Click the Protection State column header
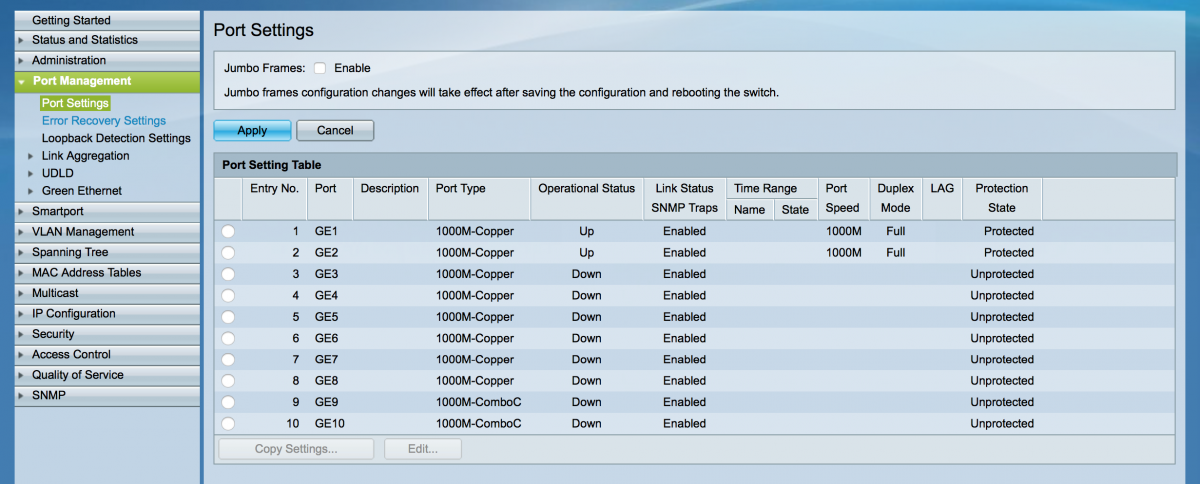1200x484 pixels. (x=1002, y=198)
